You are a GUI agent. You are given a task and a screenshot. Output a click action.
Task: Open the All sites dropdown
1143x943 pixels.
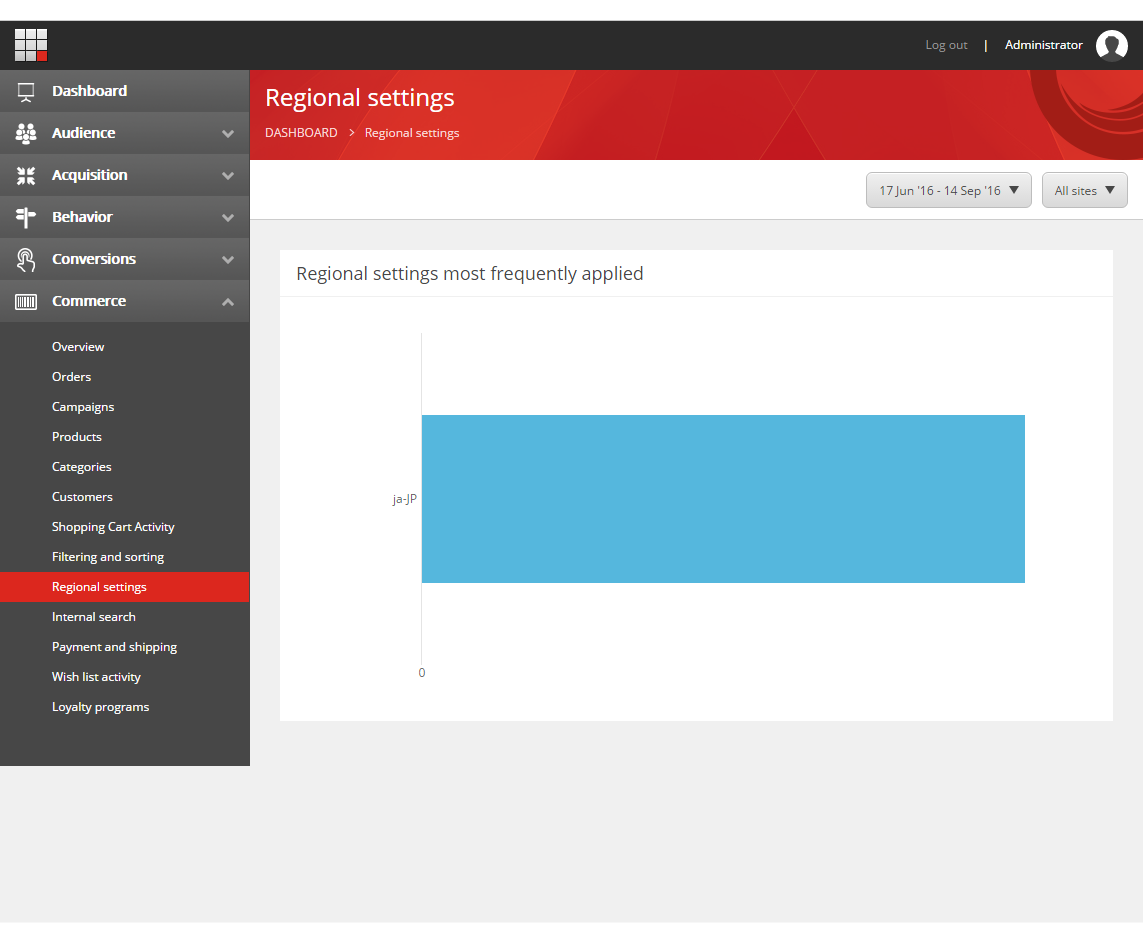[1084, 190]
